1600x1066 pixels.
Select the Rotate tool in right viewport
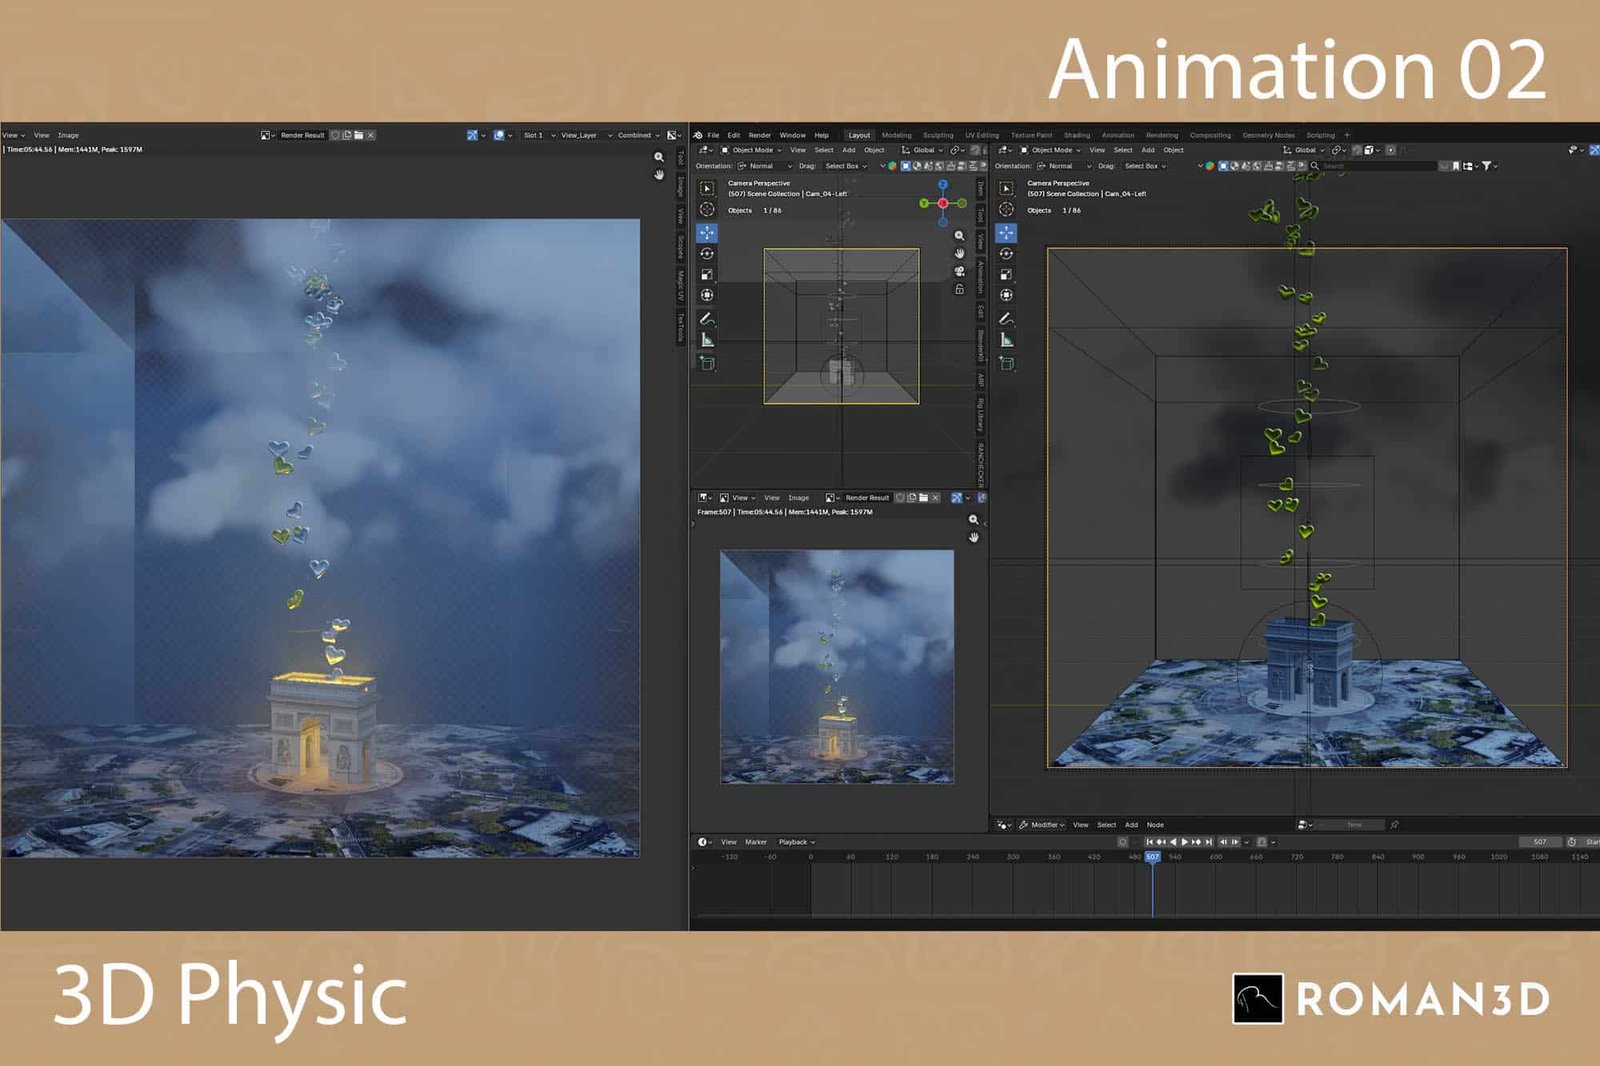pyautogui.click(x=1006, y=254)
